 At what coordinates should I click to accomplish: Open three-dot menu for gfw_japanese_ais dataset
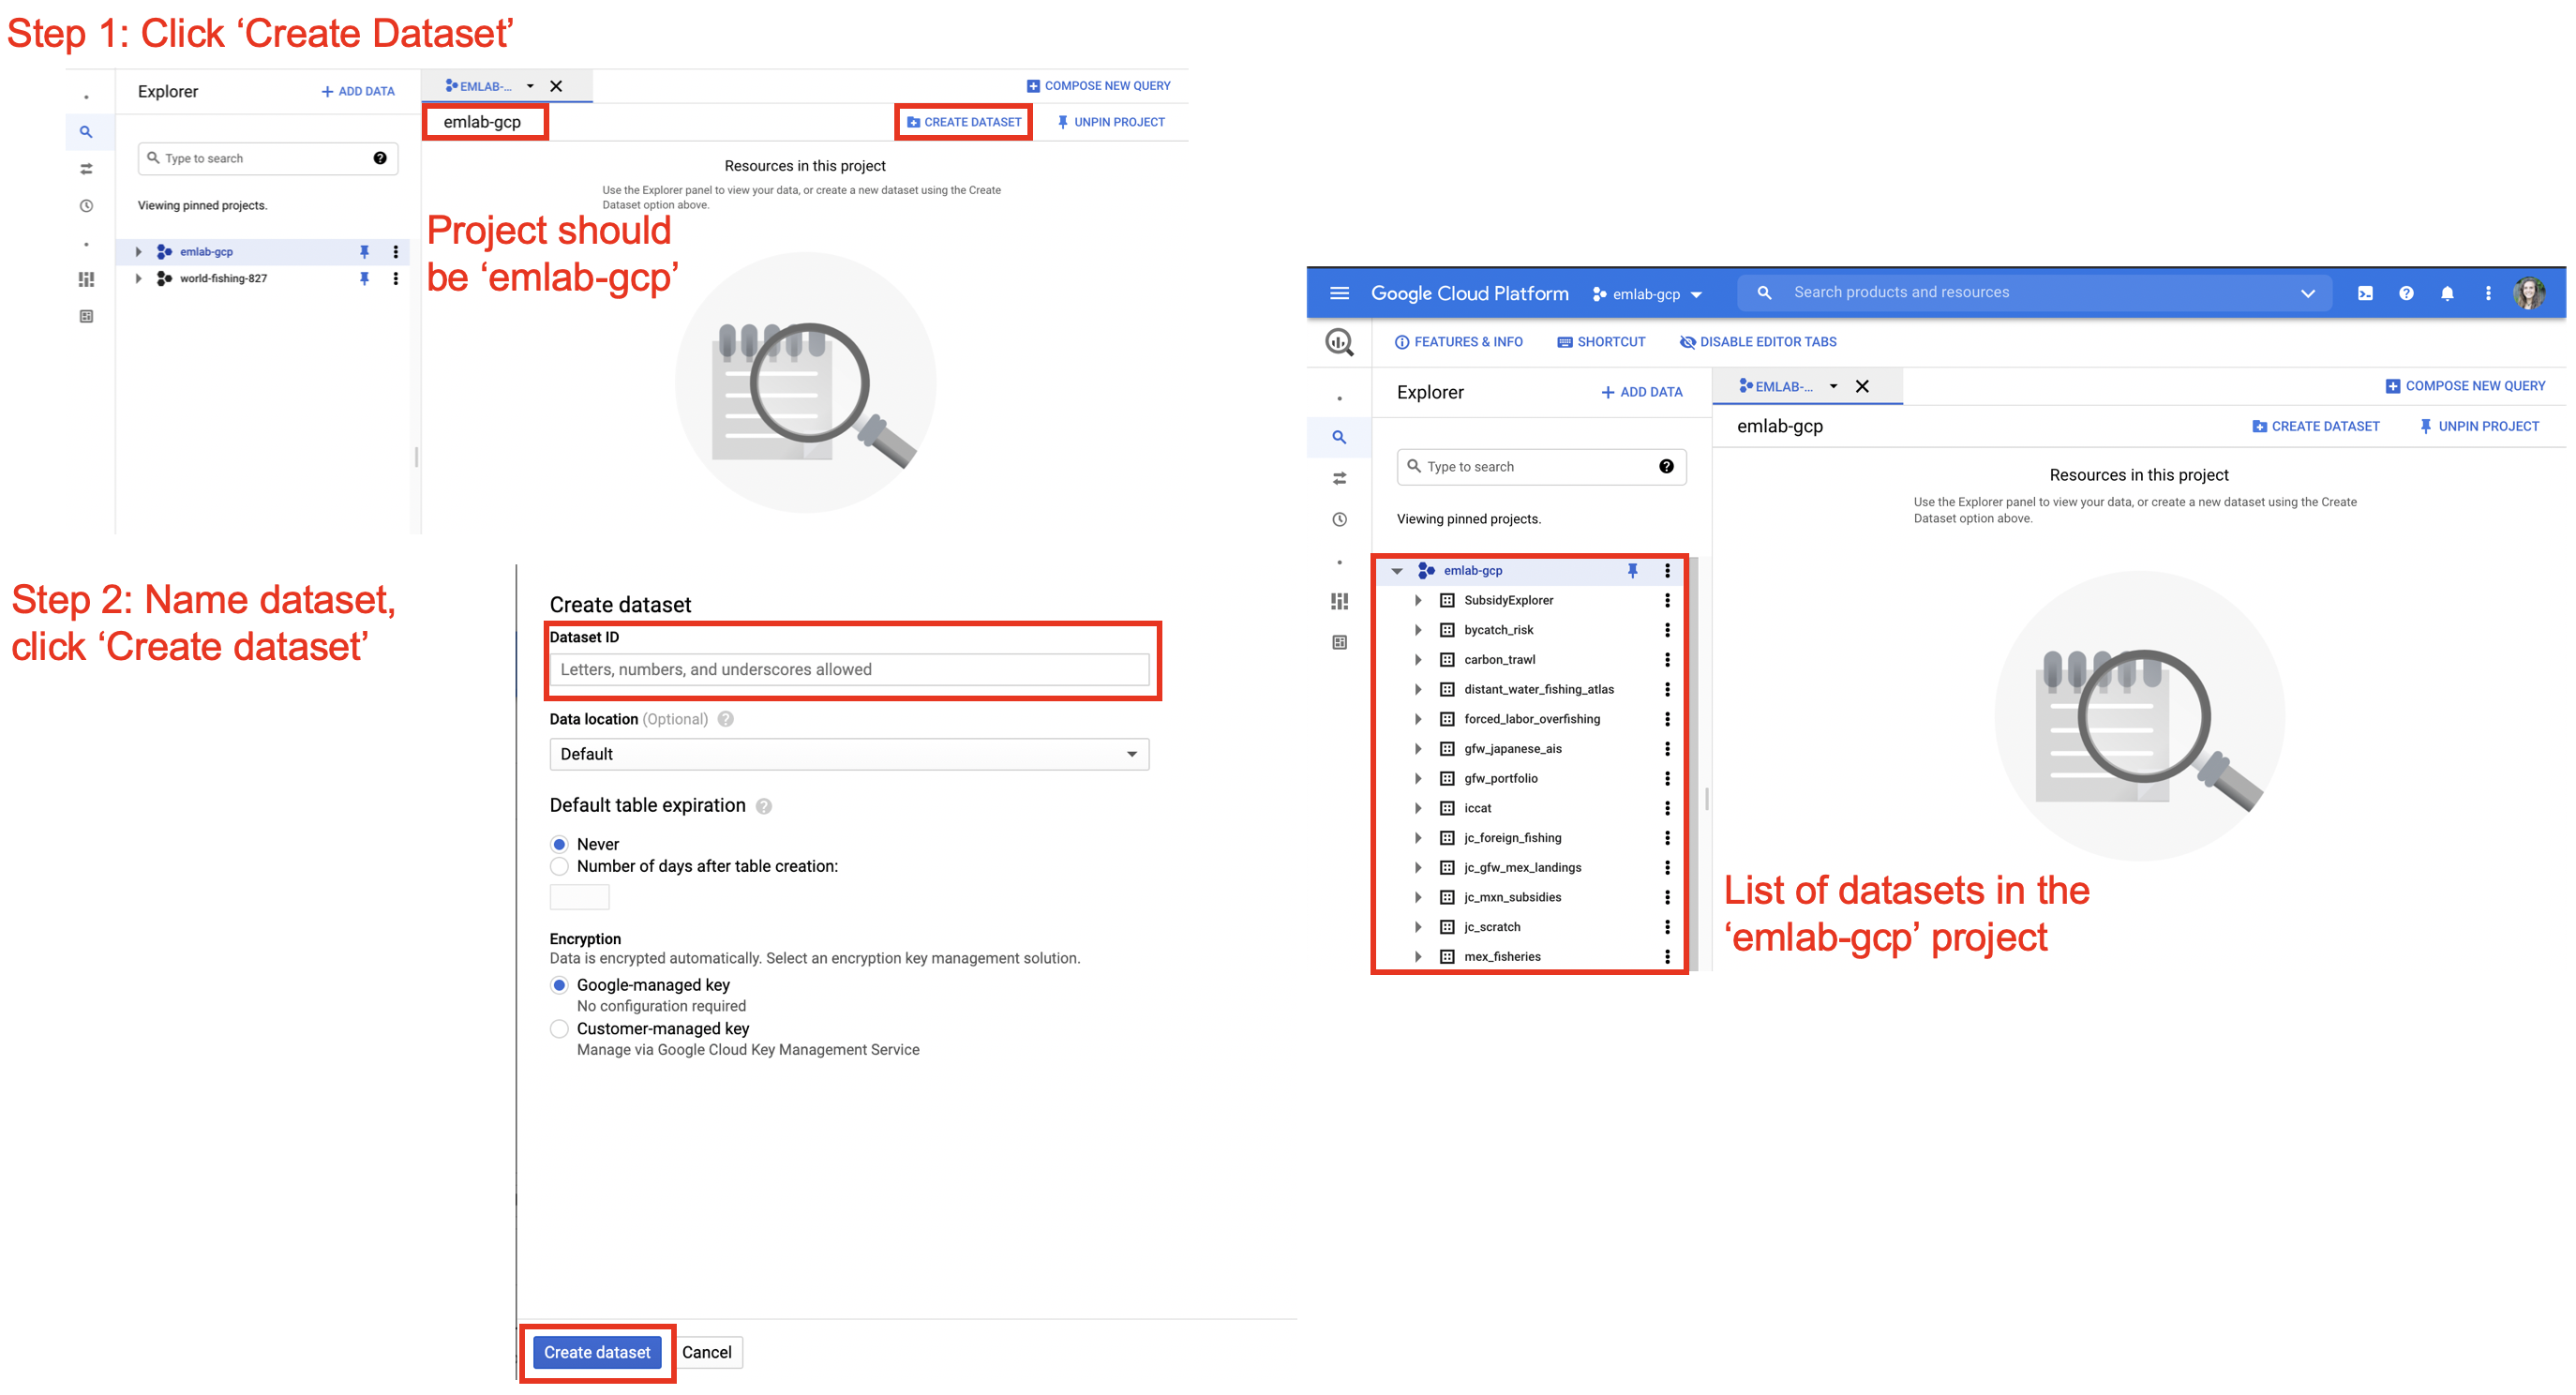(x=1667, y=749)
